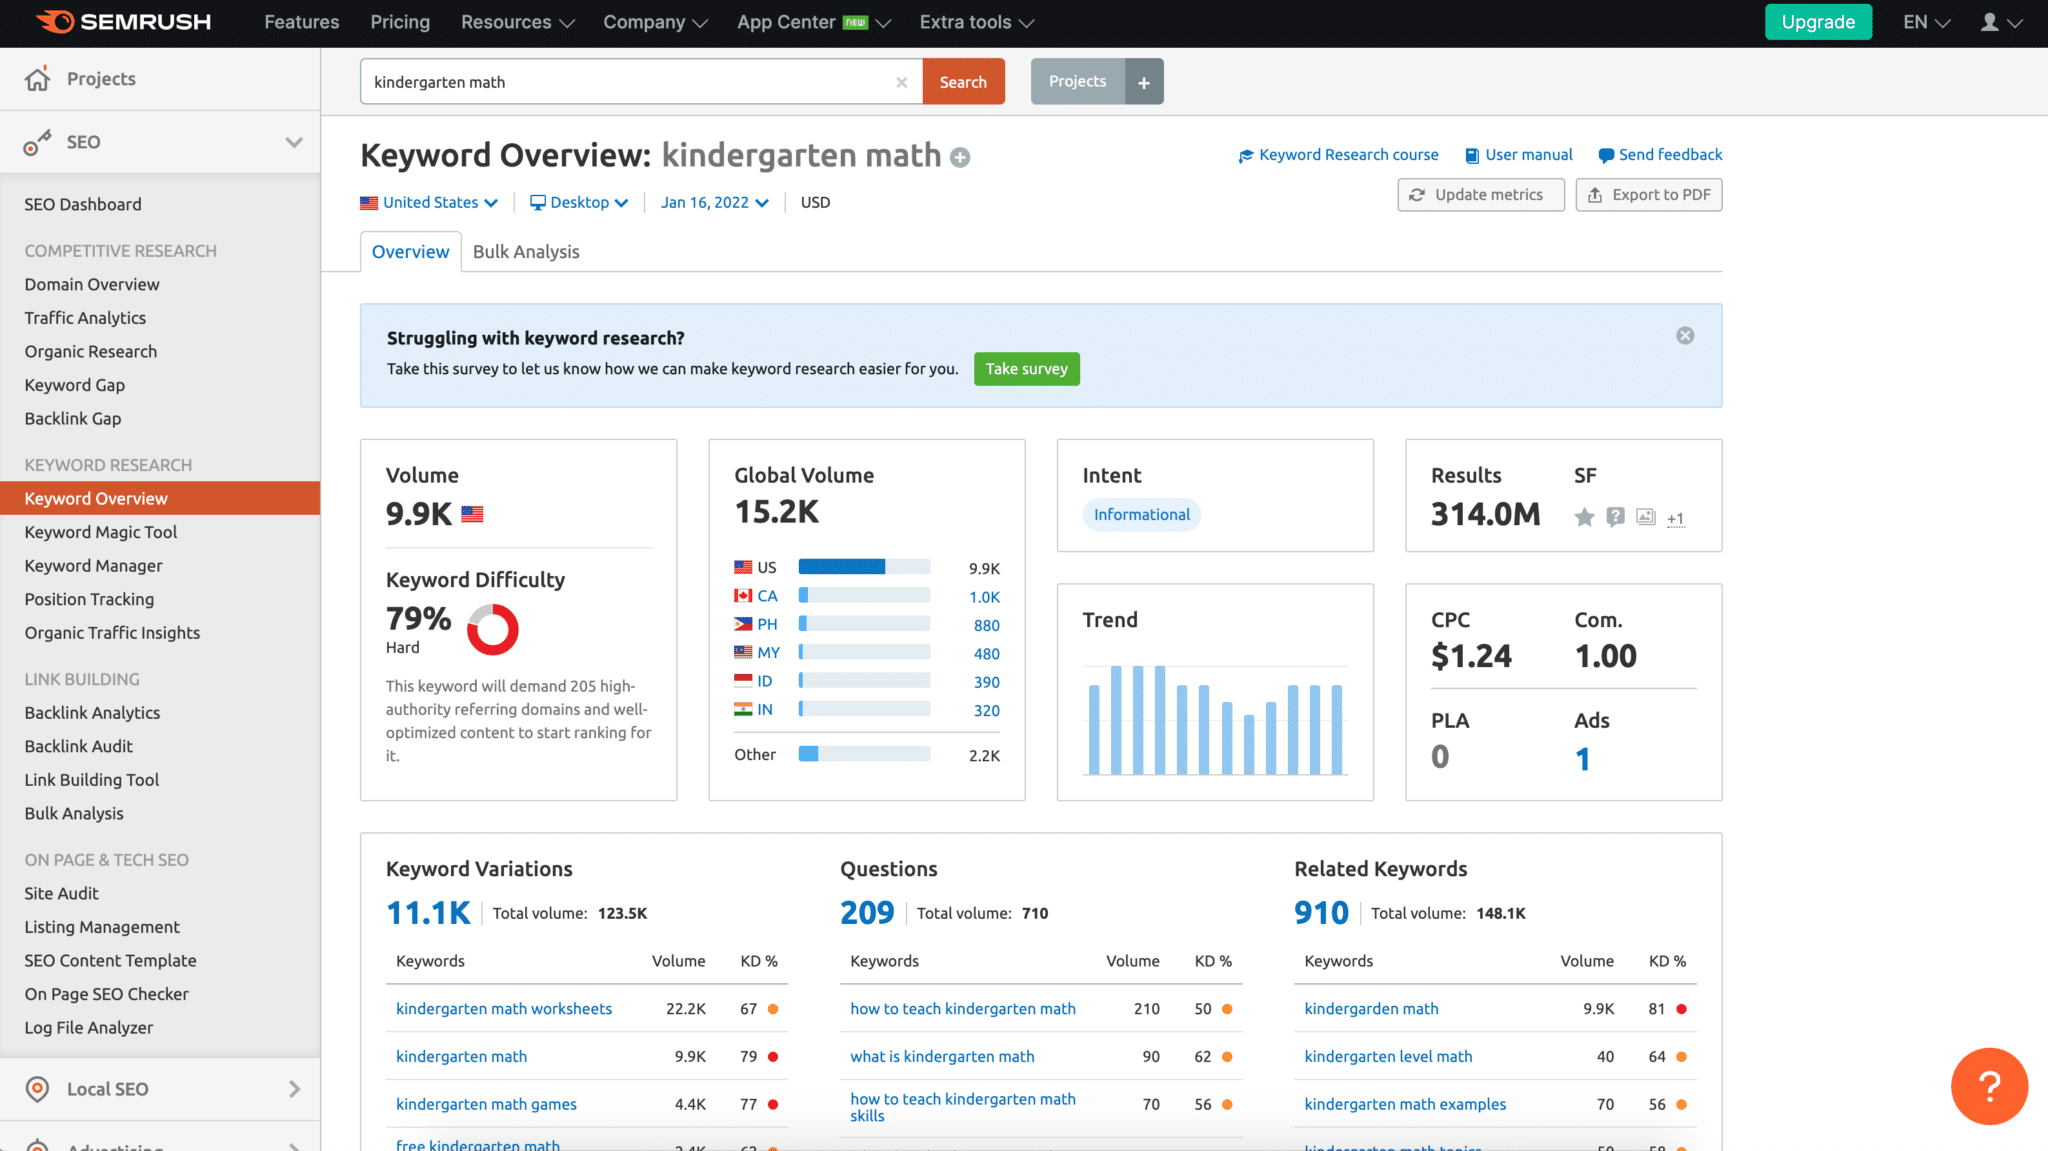Switch to the Bulk Analysis tab

[526, 252]
